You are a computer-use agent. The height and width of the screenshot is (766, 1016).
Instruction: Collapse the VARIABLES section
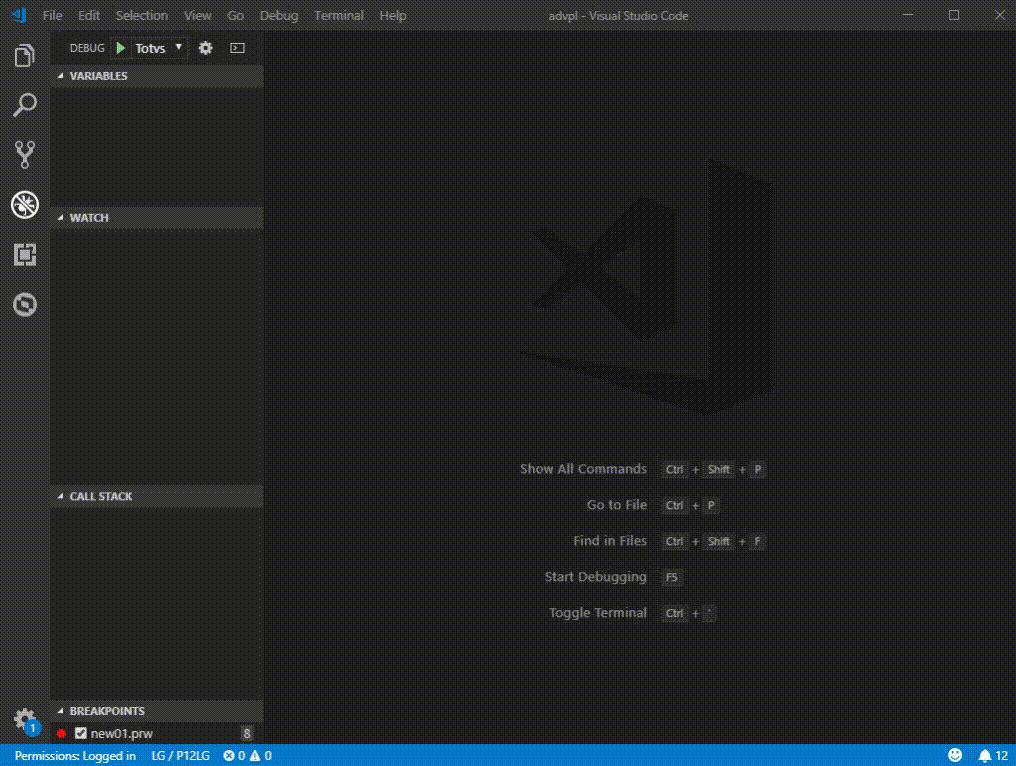(157, 76)
